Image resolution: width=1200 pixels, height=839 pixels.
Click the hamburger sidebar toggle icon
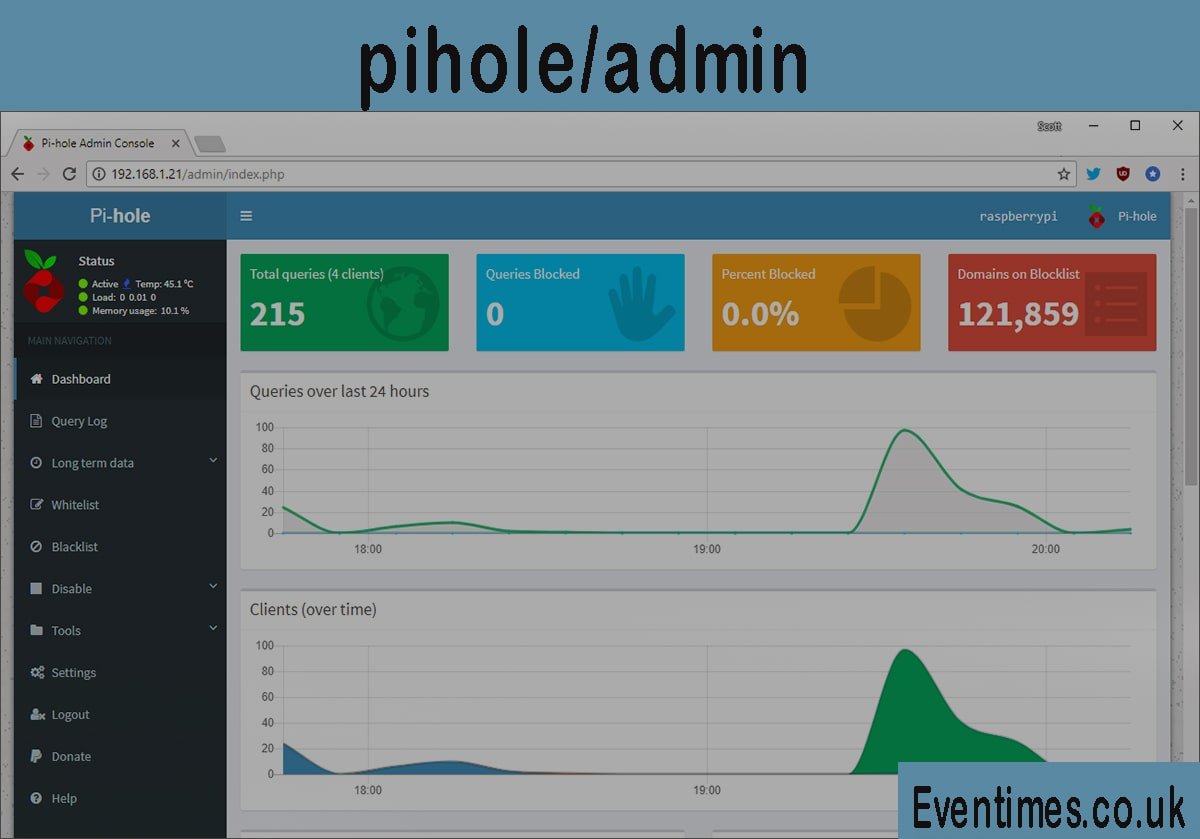coord(246,216)
